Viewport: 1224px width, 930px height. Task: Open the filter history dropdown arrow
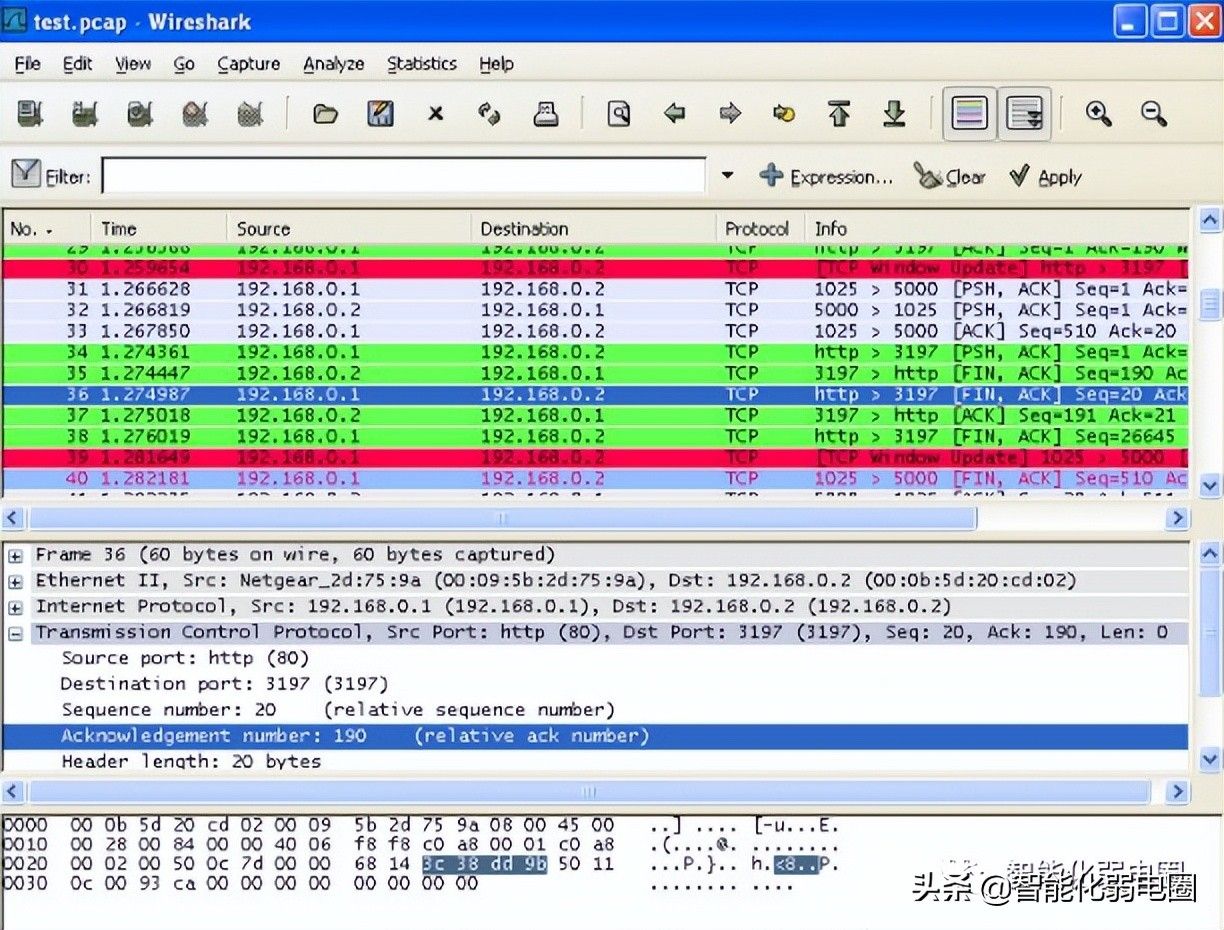click(727, 176)
